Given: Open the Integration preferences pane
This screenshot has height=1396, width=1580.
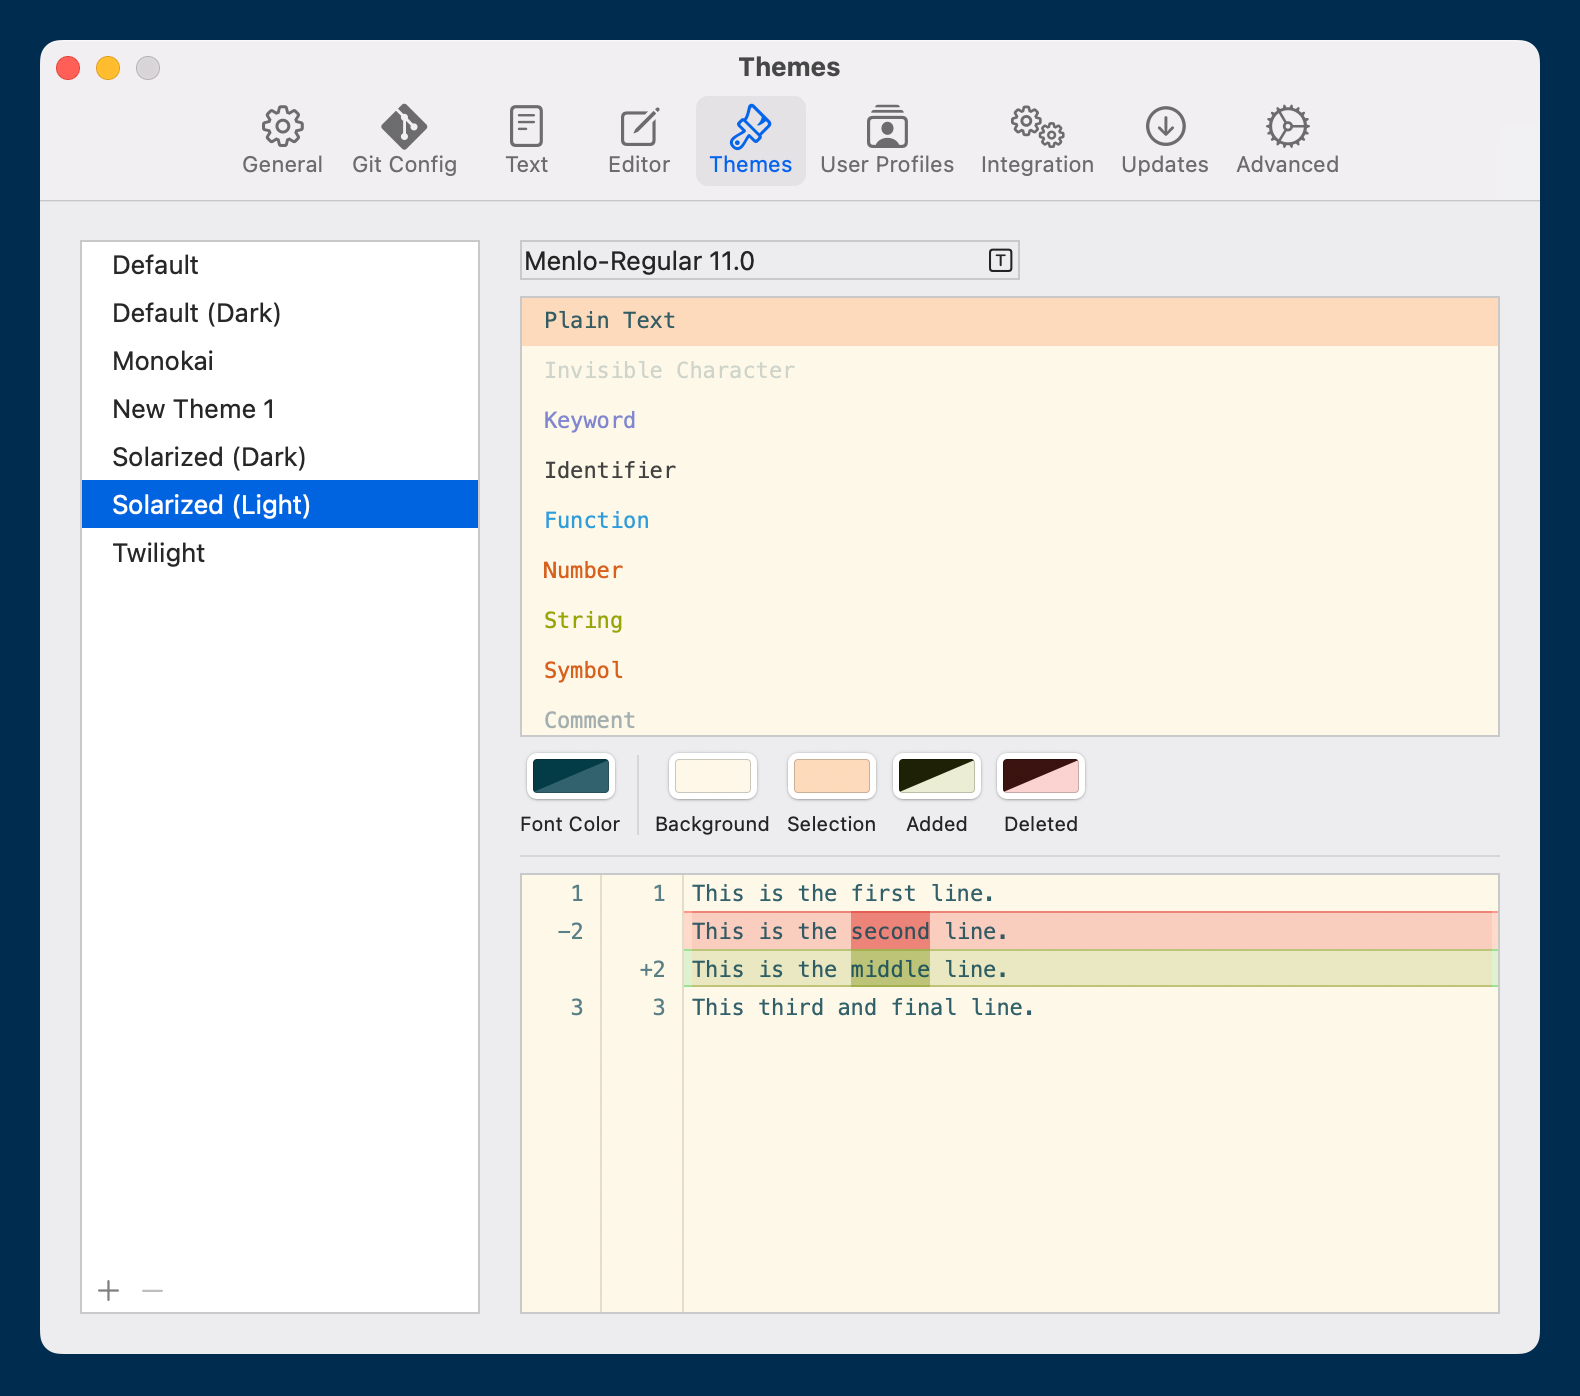Looking at the screenshot, I should point(1037,141).
